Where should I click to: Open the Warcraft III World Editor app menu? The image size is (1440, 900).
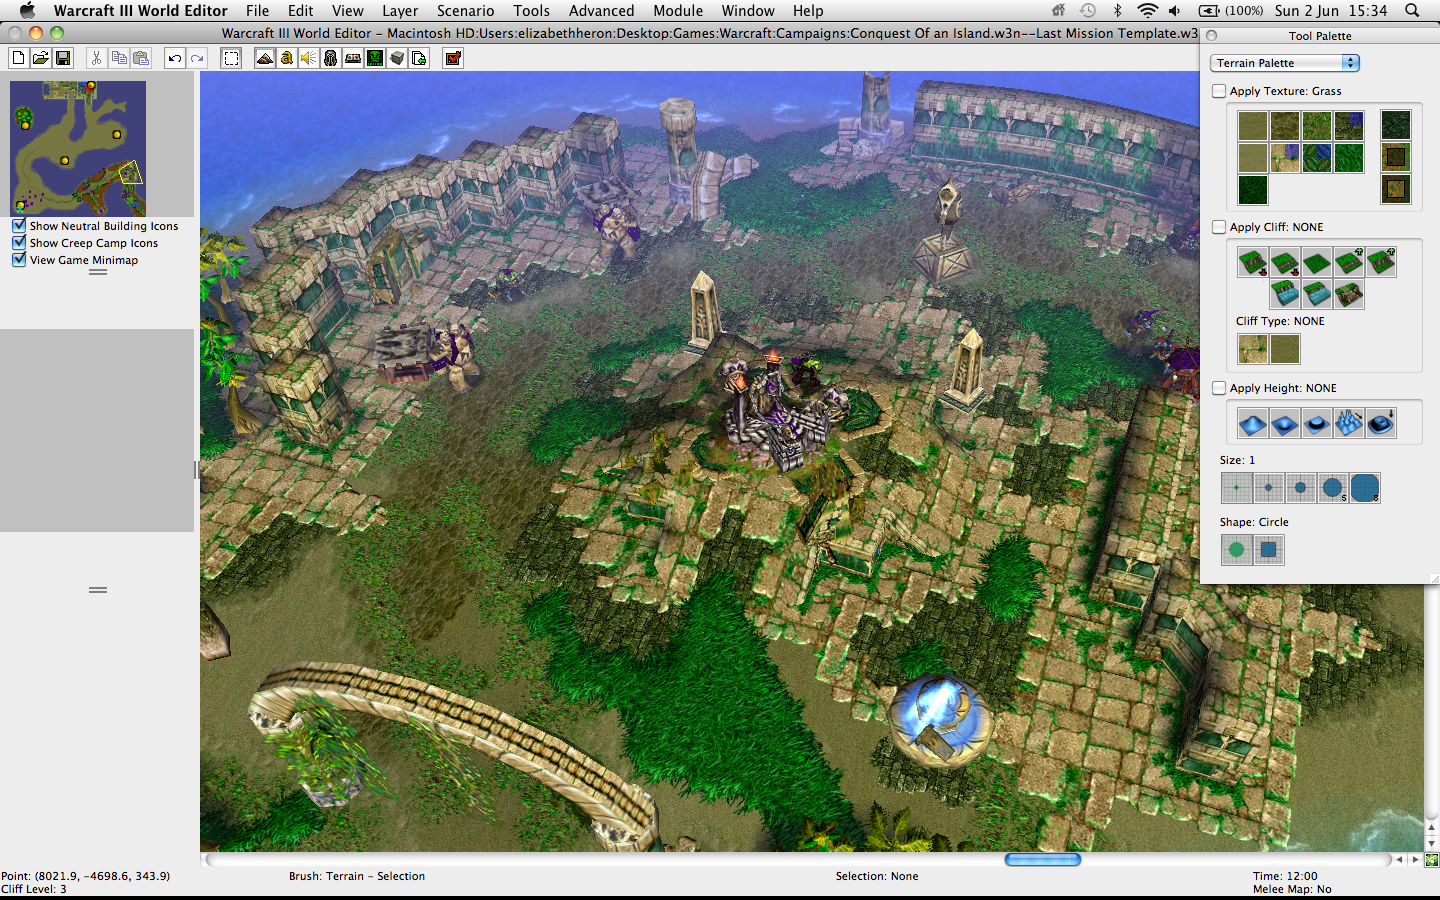tap(141, 11)
